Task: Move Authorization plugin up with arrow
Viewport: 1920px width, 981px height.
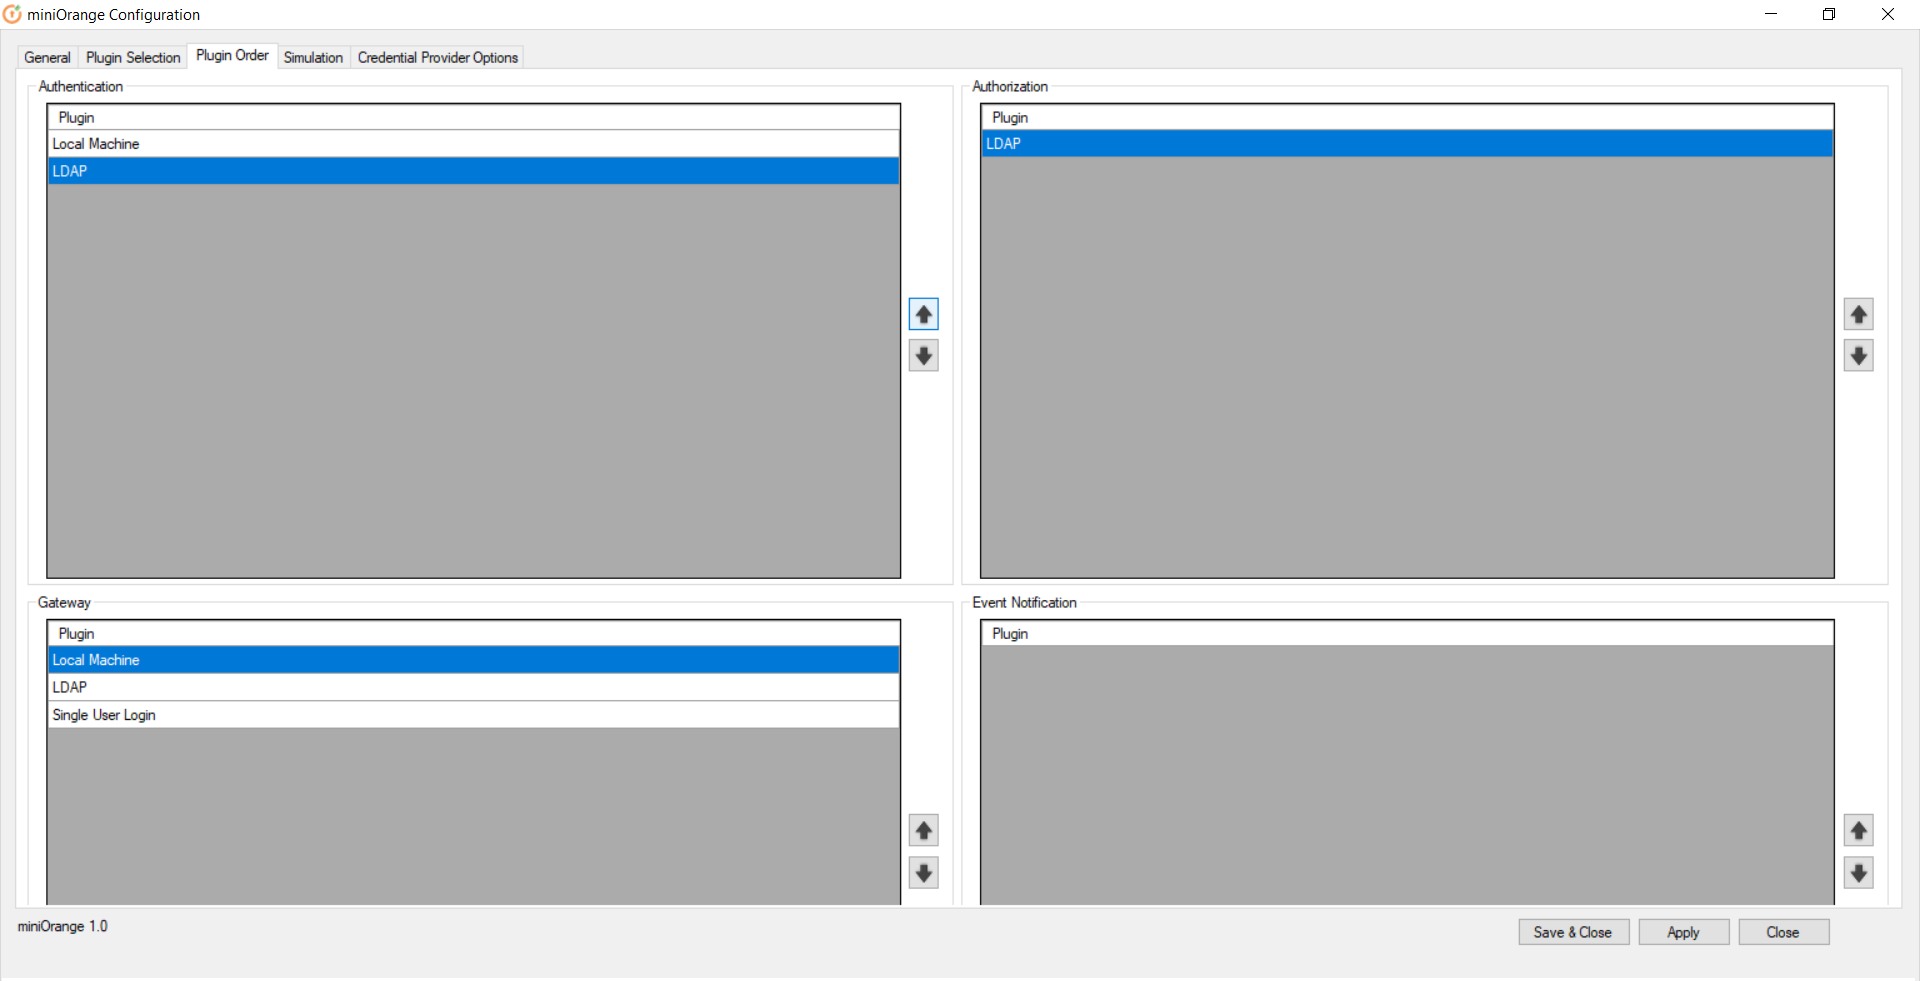Action: pos(1858,314)
